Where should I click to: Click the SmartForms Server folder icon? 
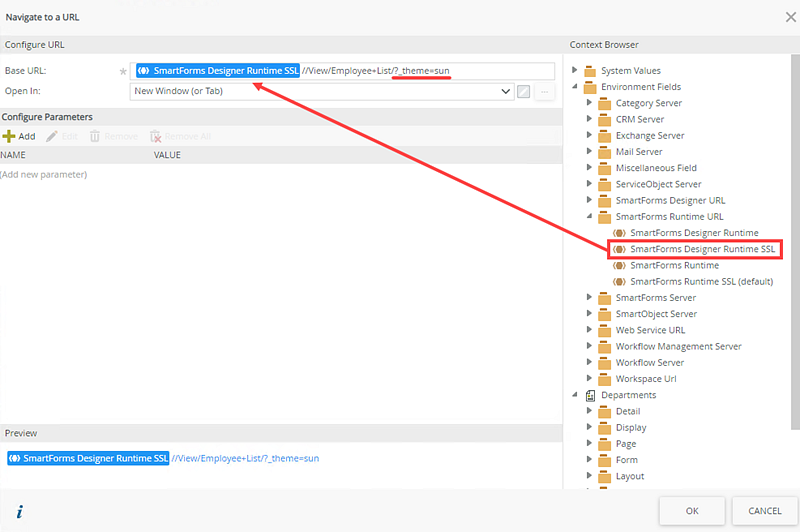pyautogui.click(x=605, y=298)
